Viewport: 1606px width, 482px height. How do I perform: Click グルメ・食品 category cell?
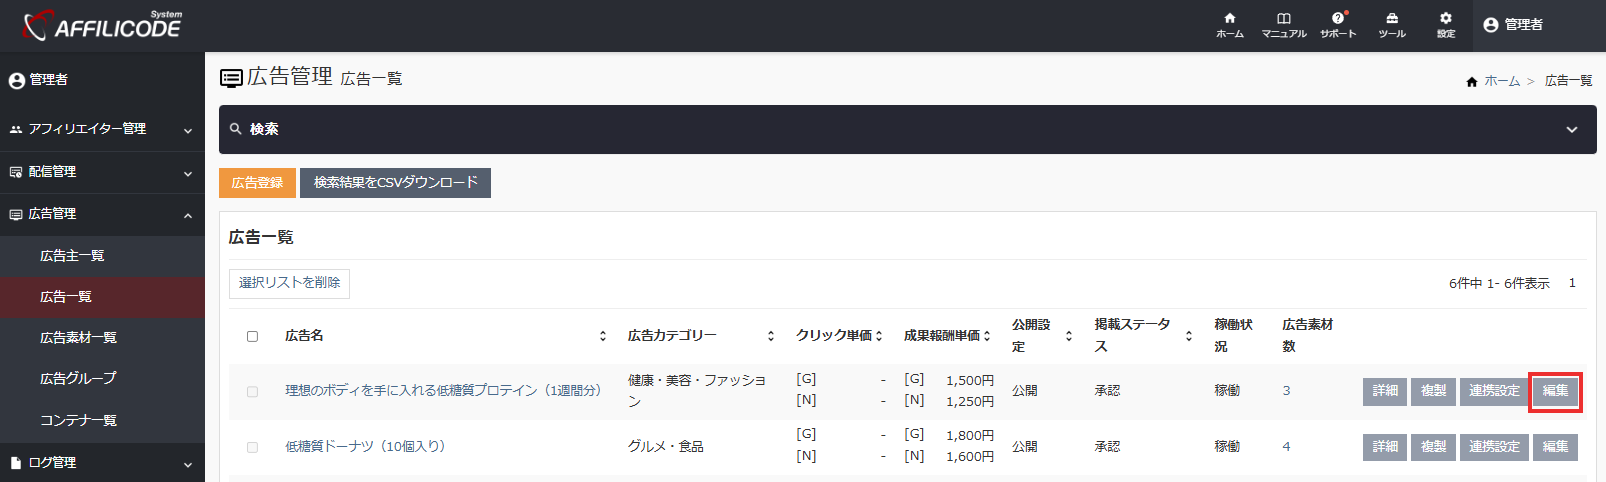pos(665,446)
